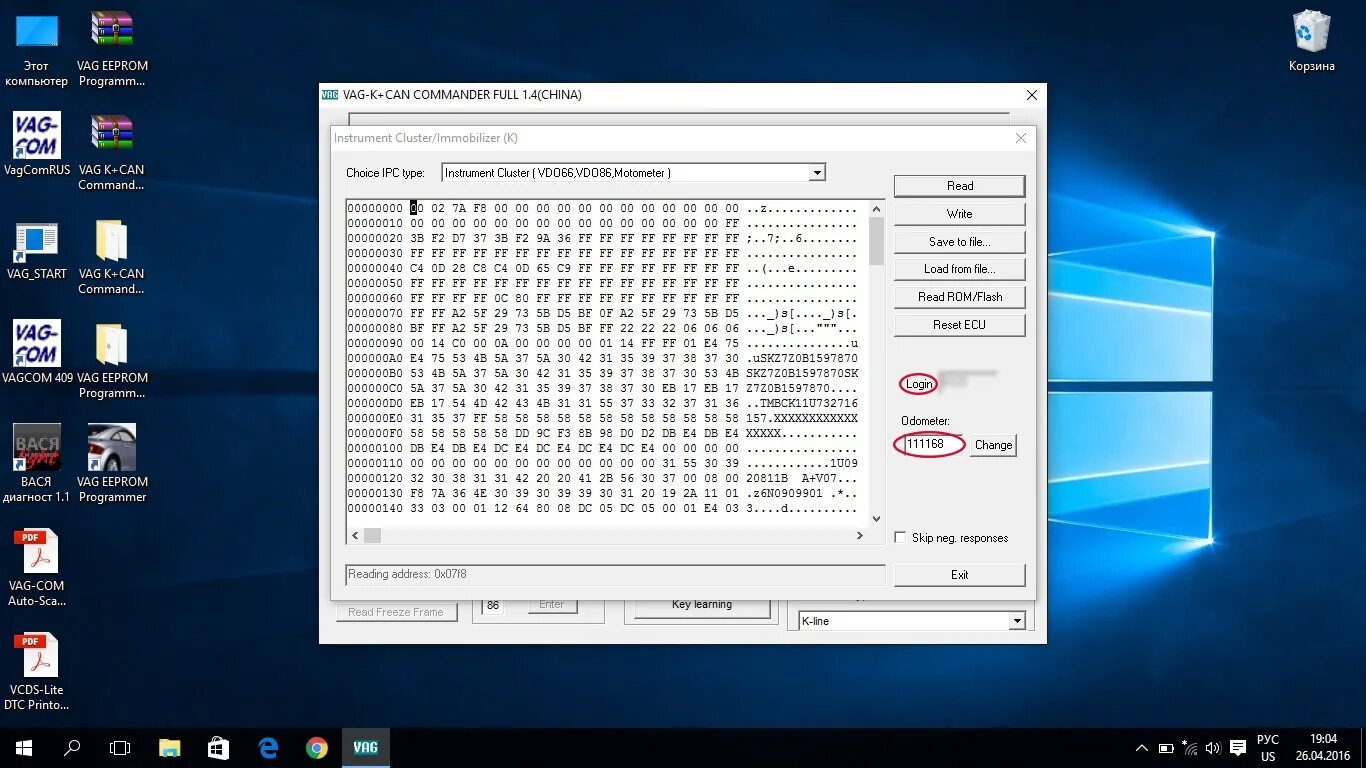Open Task View on the taskbar
This screenshot has width=1366, height=768.
tap(120, 747)
